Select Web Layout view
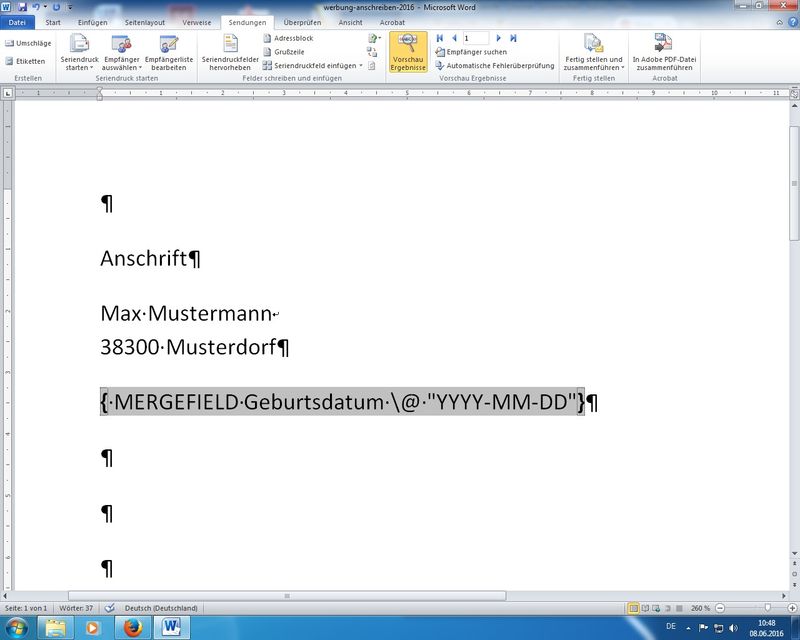This screenshot has width=800, height=640. point(656,608)
